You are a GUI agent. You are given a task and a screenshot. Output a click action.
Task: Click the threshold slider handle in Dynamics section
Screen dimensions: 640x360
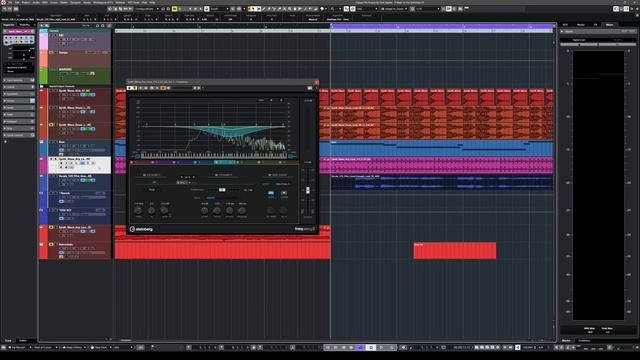[222, 190]
